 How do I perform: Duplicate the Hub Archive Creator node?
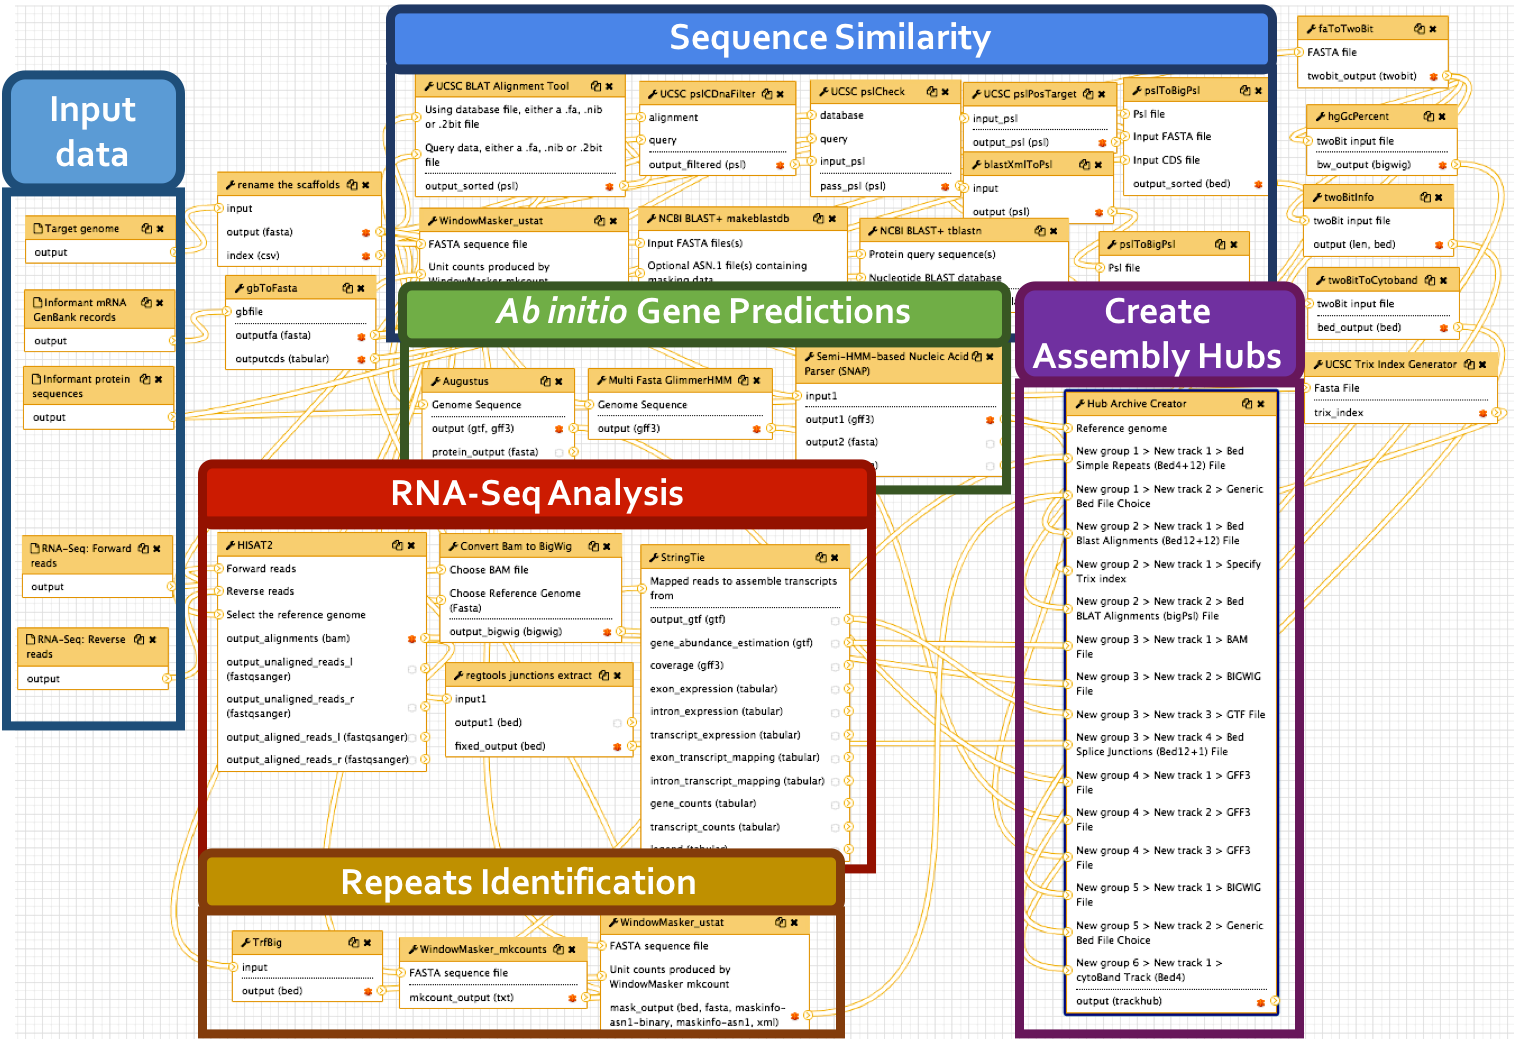click(x=1247, y=403)
